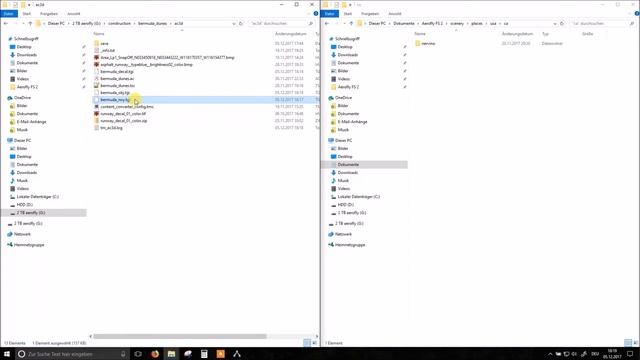The width and height of the screenshot is (640, 360).
Task: Open Firefox from the taskbar
Action: [155, 354]
